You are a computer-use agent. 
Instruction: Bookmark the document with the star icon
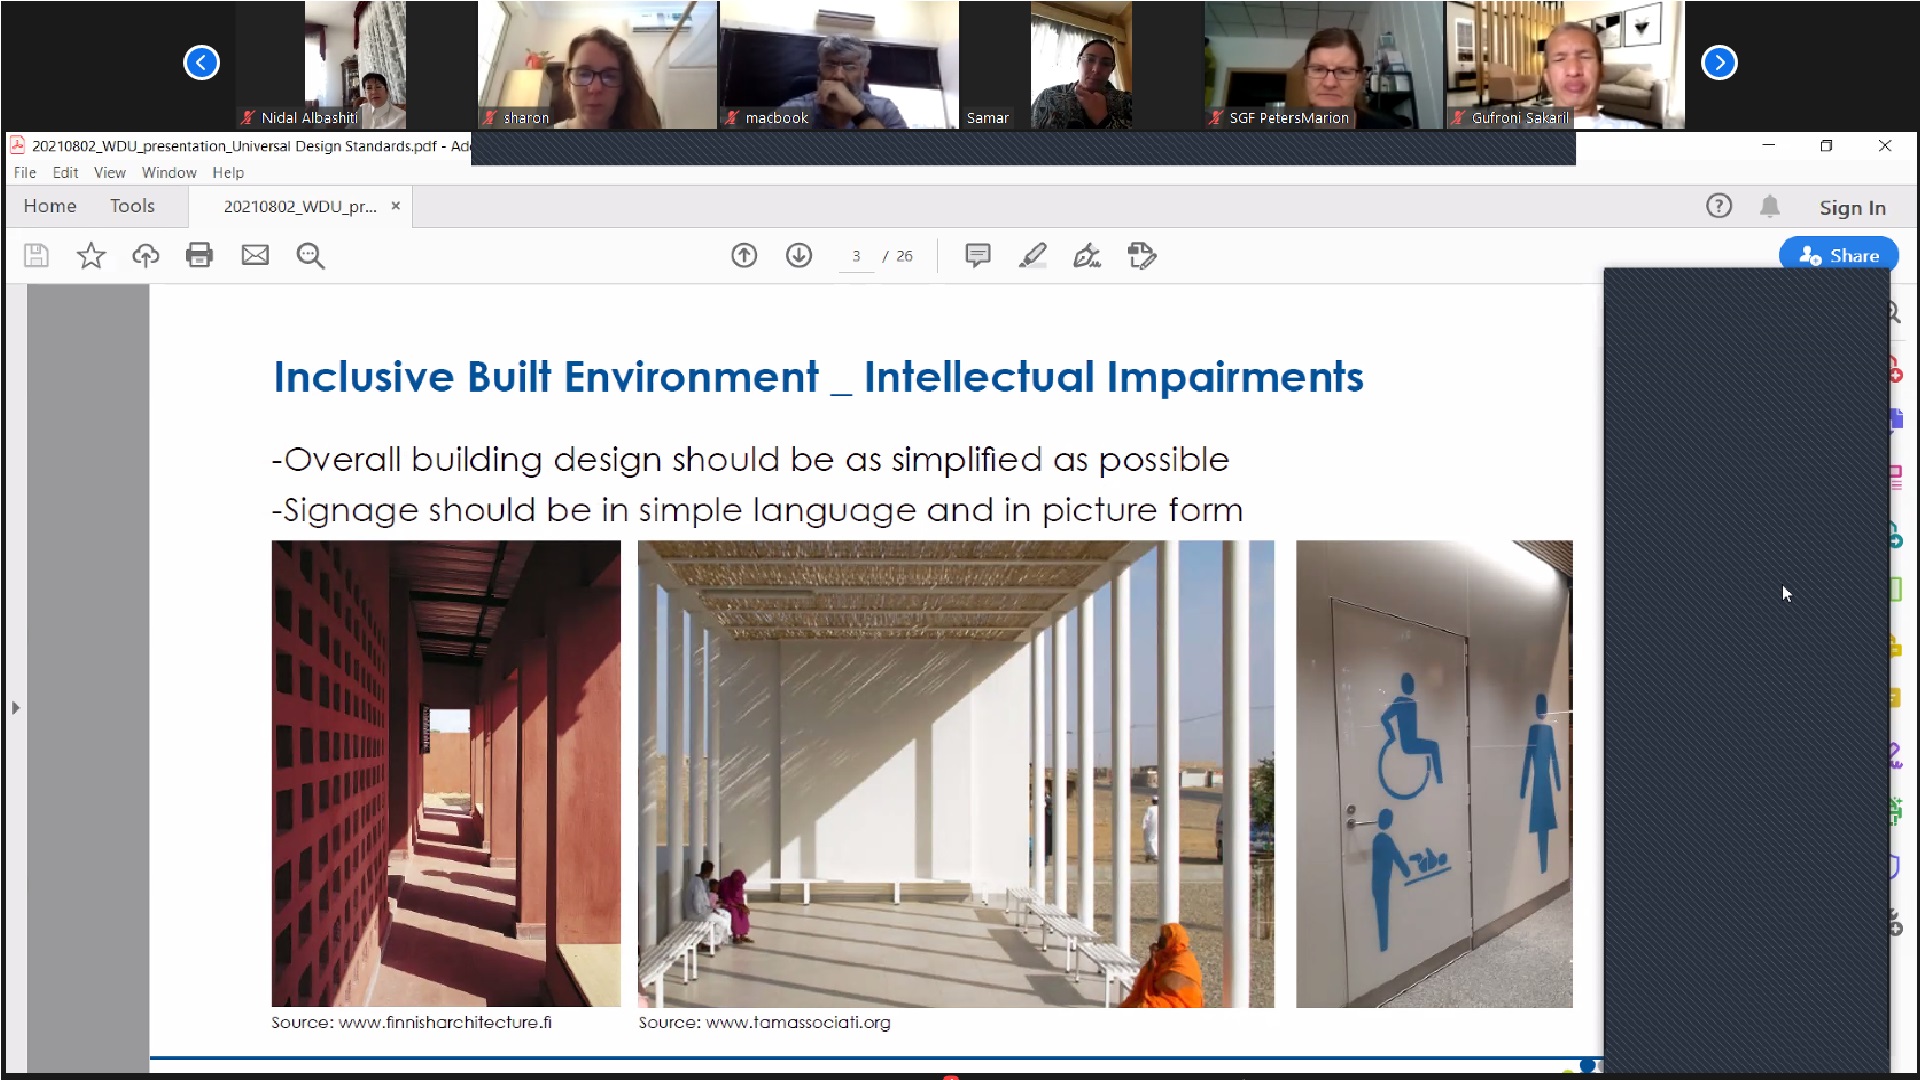click(x=91, y=256)
